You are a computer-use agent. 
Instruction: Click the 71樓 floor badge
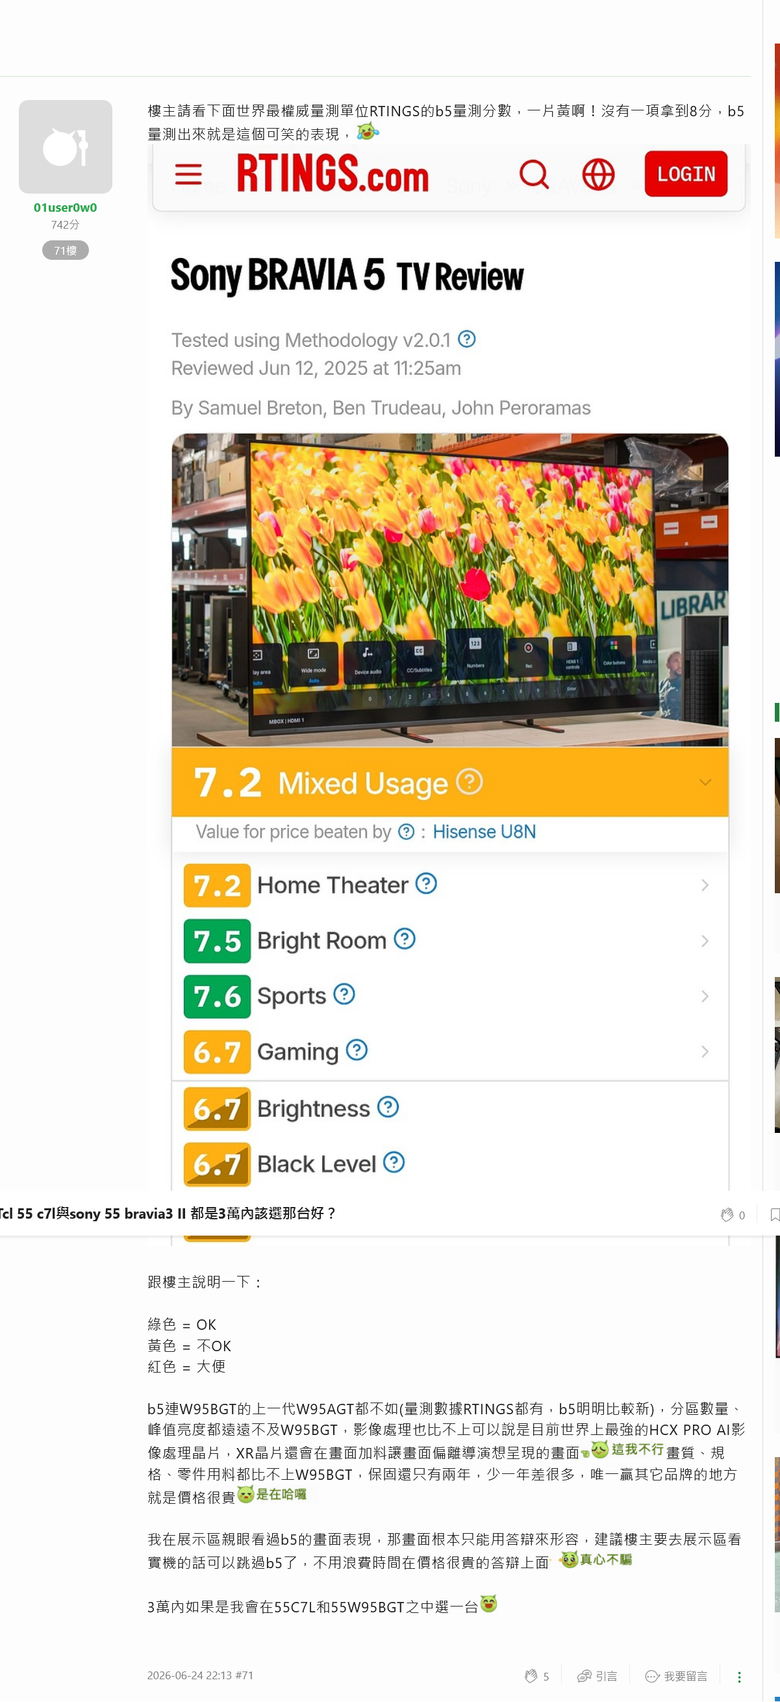coord(65,250)
